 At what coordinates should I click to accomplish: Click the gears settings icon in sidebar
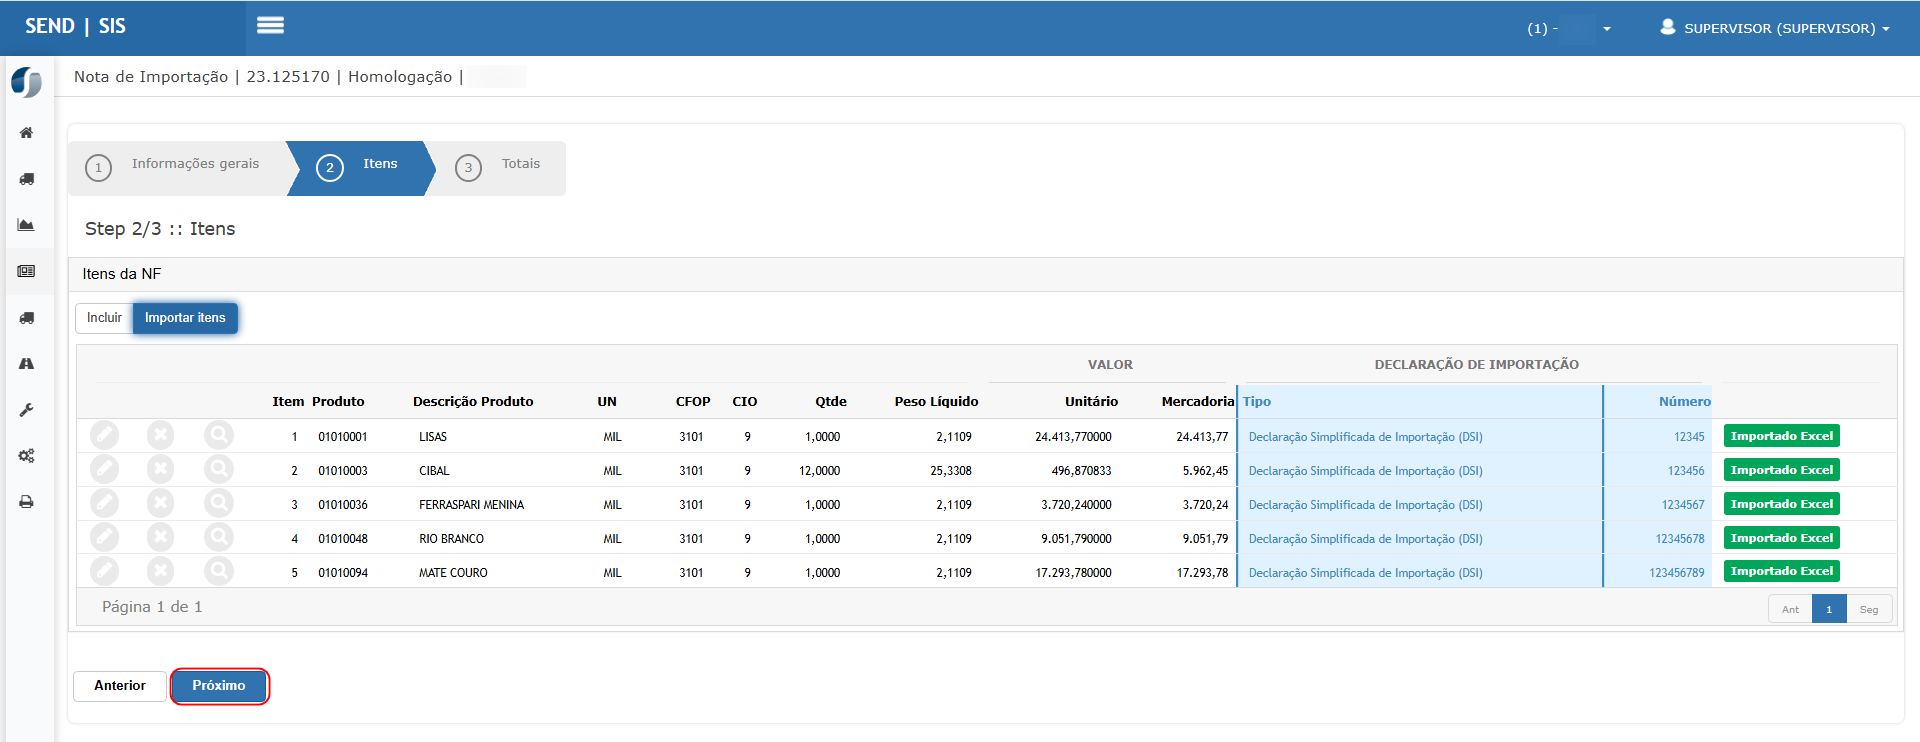point(27,456)
